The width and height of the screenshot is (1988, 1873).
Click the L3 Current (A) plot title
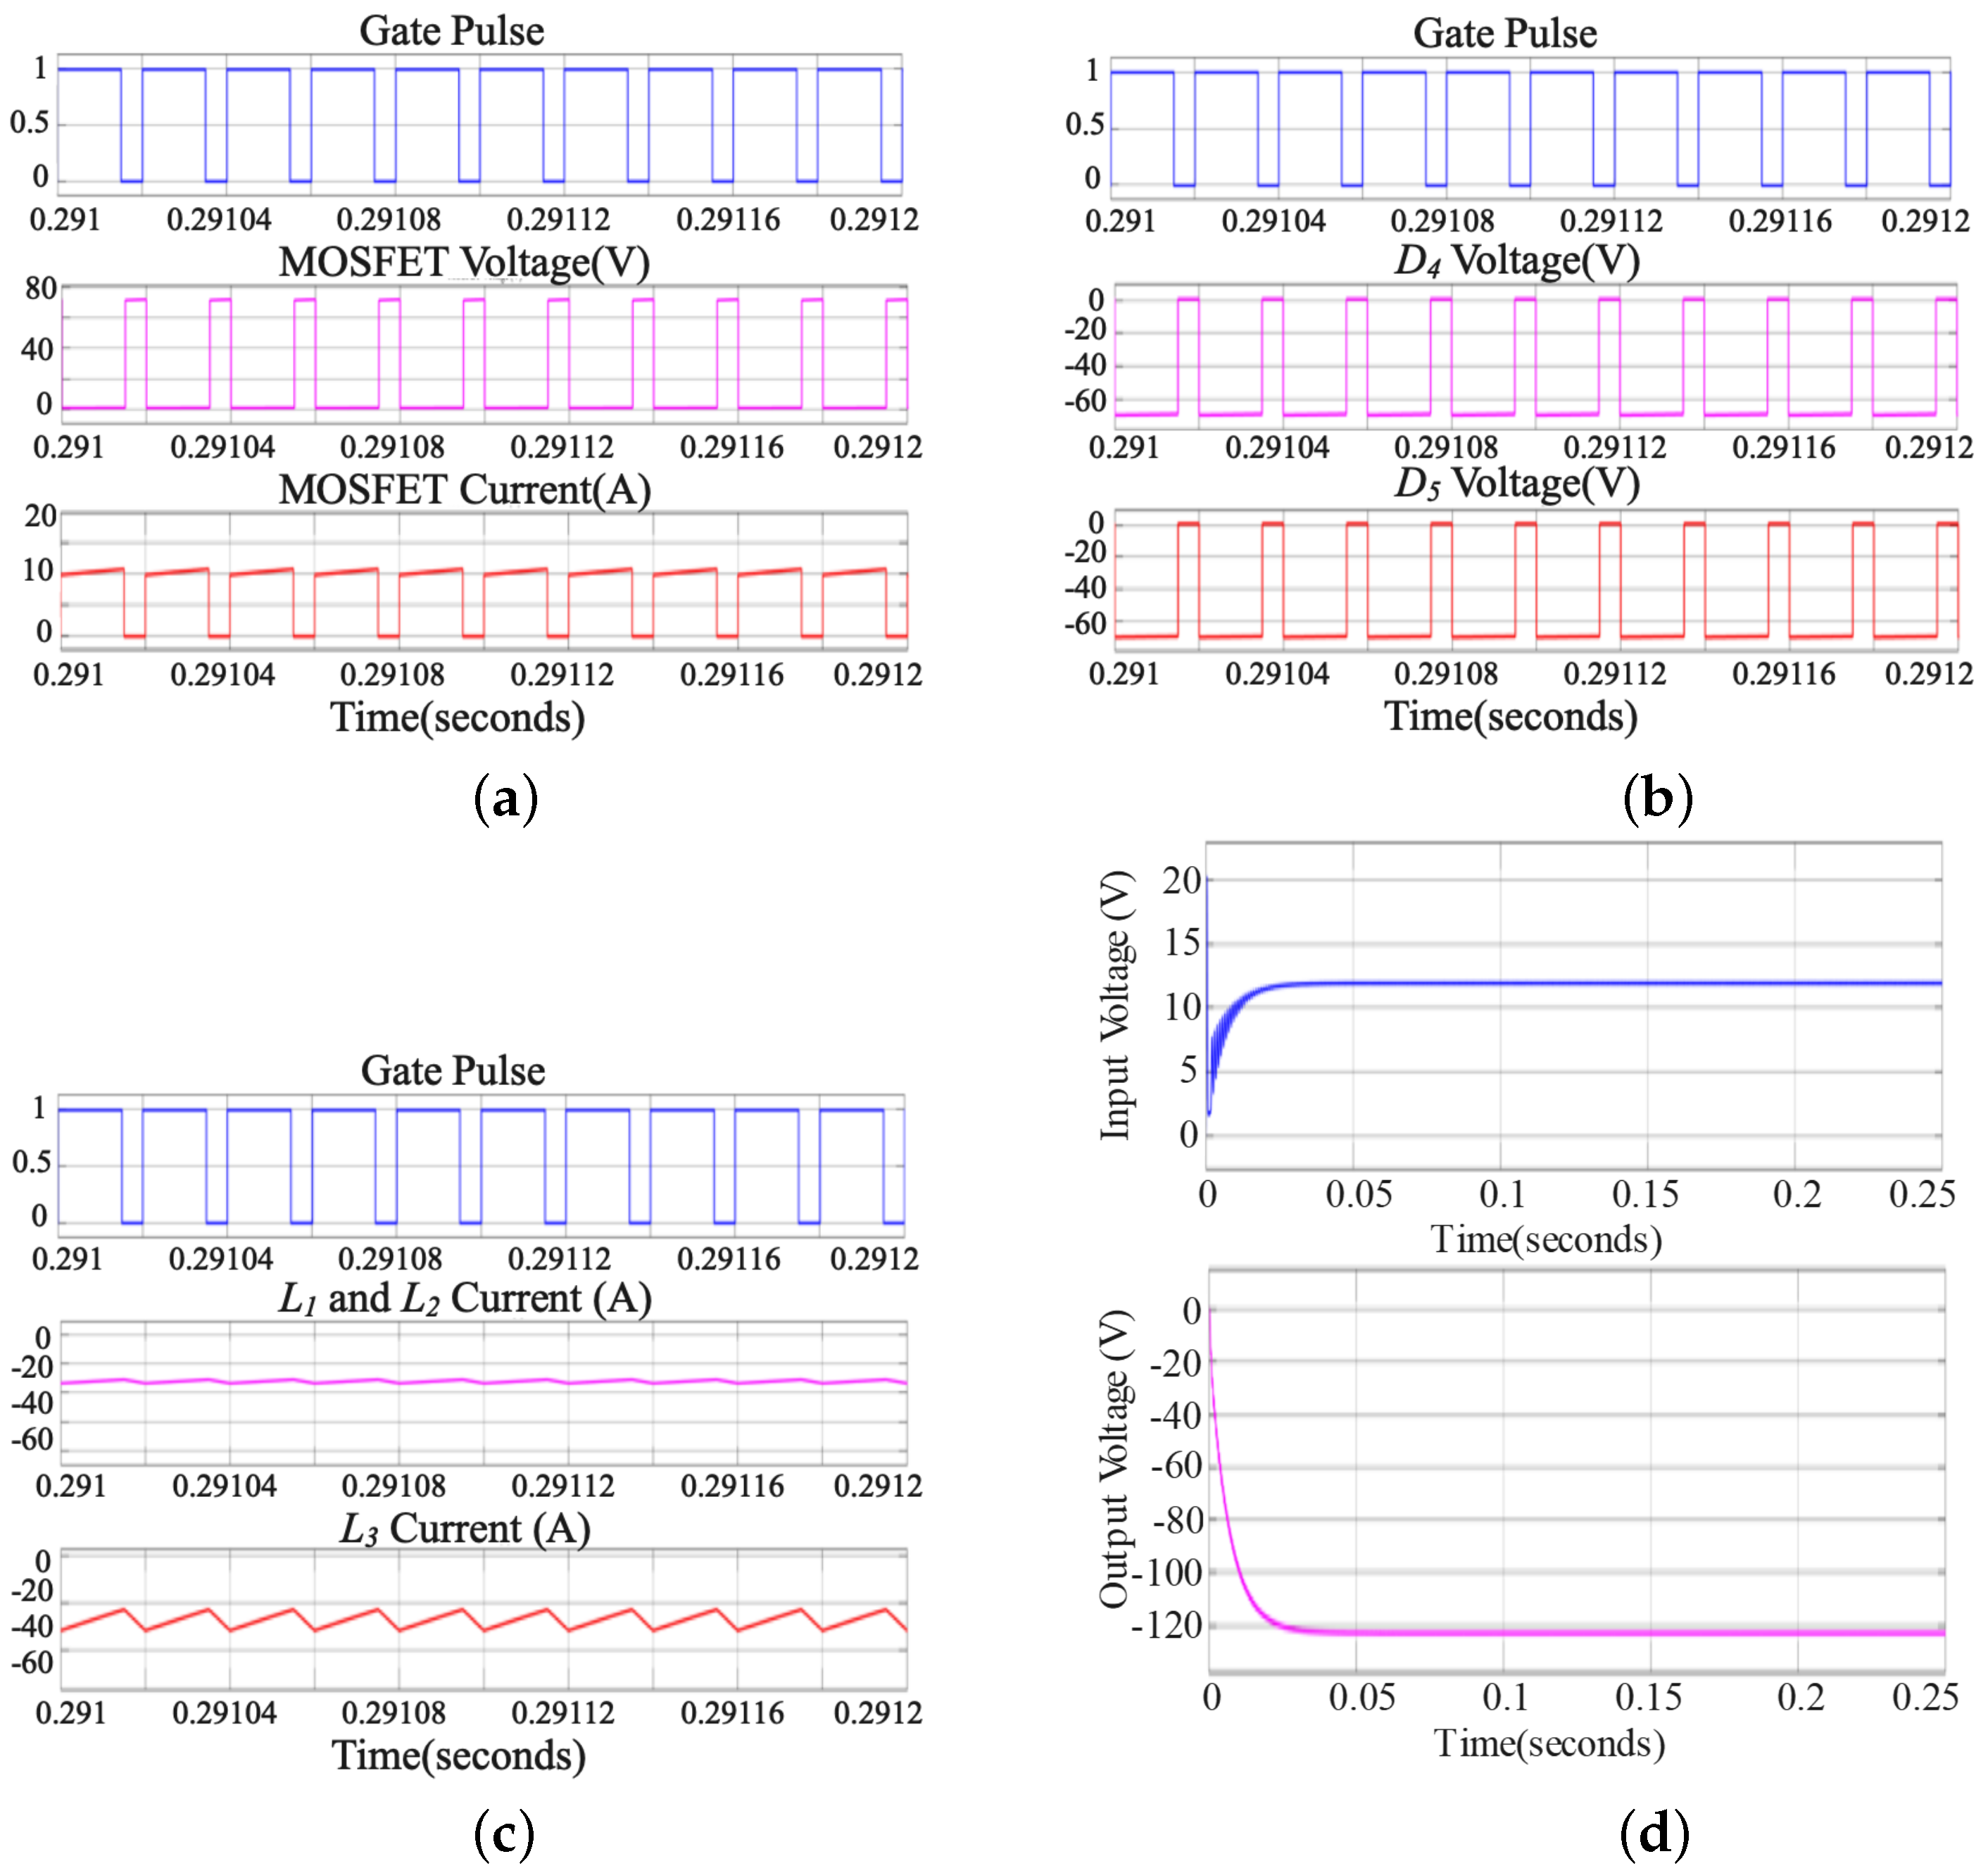[465, 1529]
